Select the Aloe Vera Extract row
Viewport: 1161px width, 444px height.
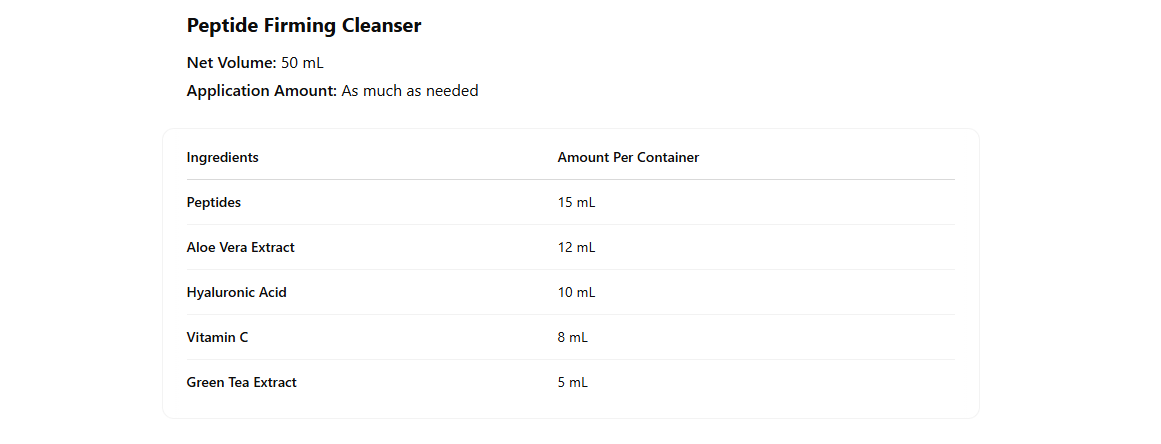pyautogui.click(x=240, y=247)
